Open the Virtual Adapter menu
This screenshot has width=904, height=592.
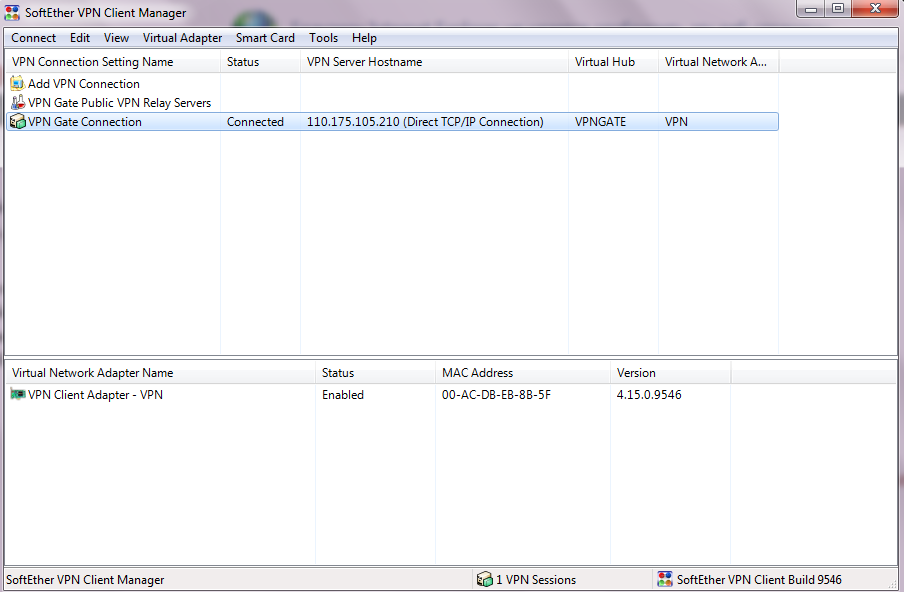tap(182, 38)
